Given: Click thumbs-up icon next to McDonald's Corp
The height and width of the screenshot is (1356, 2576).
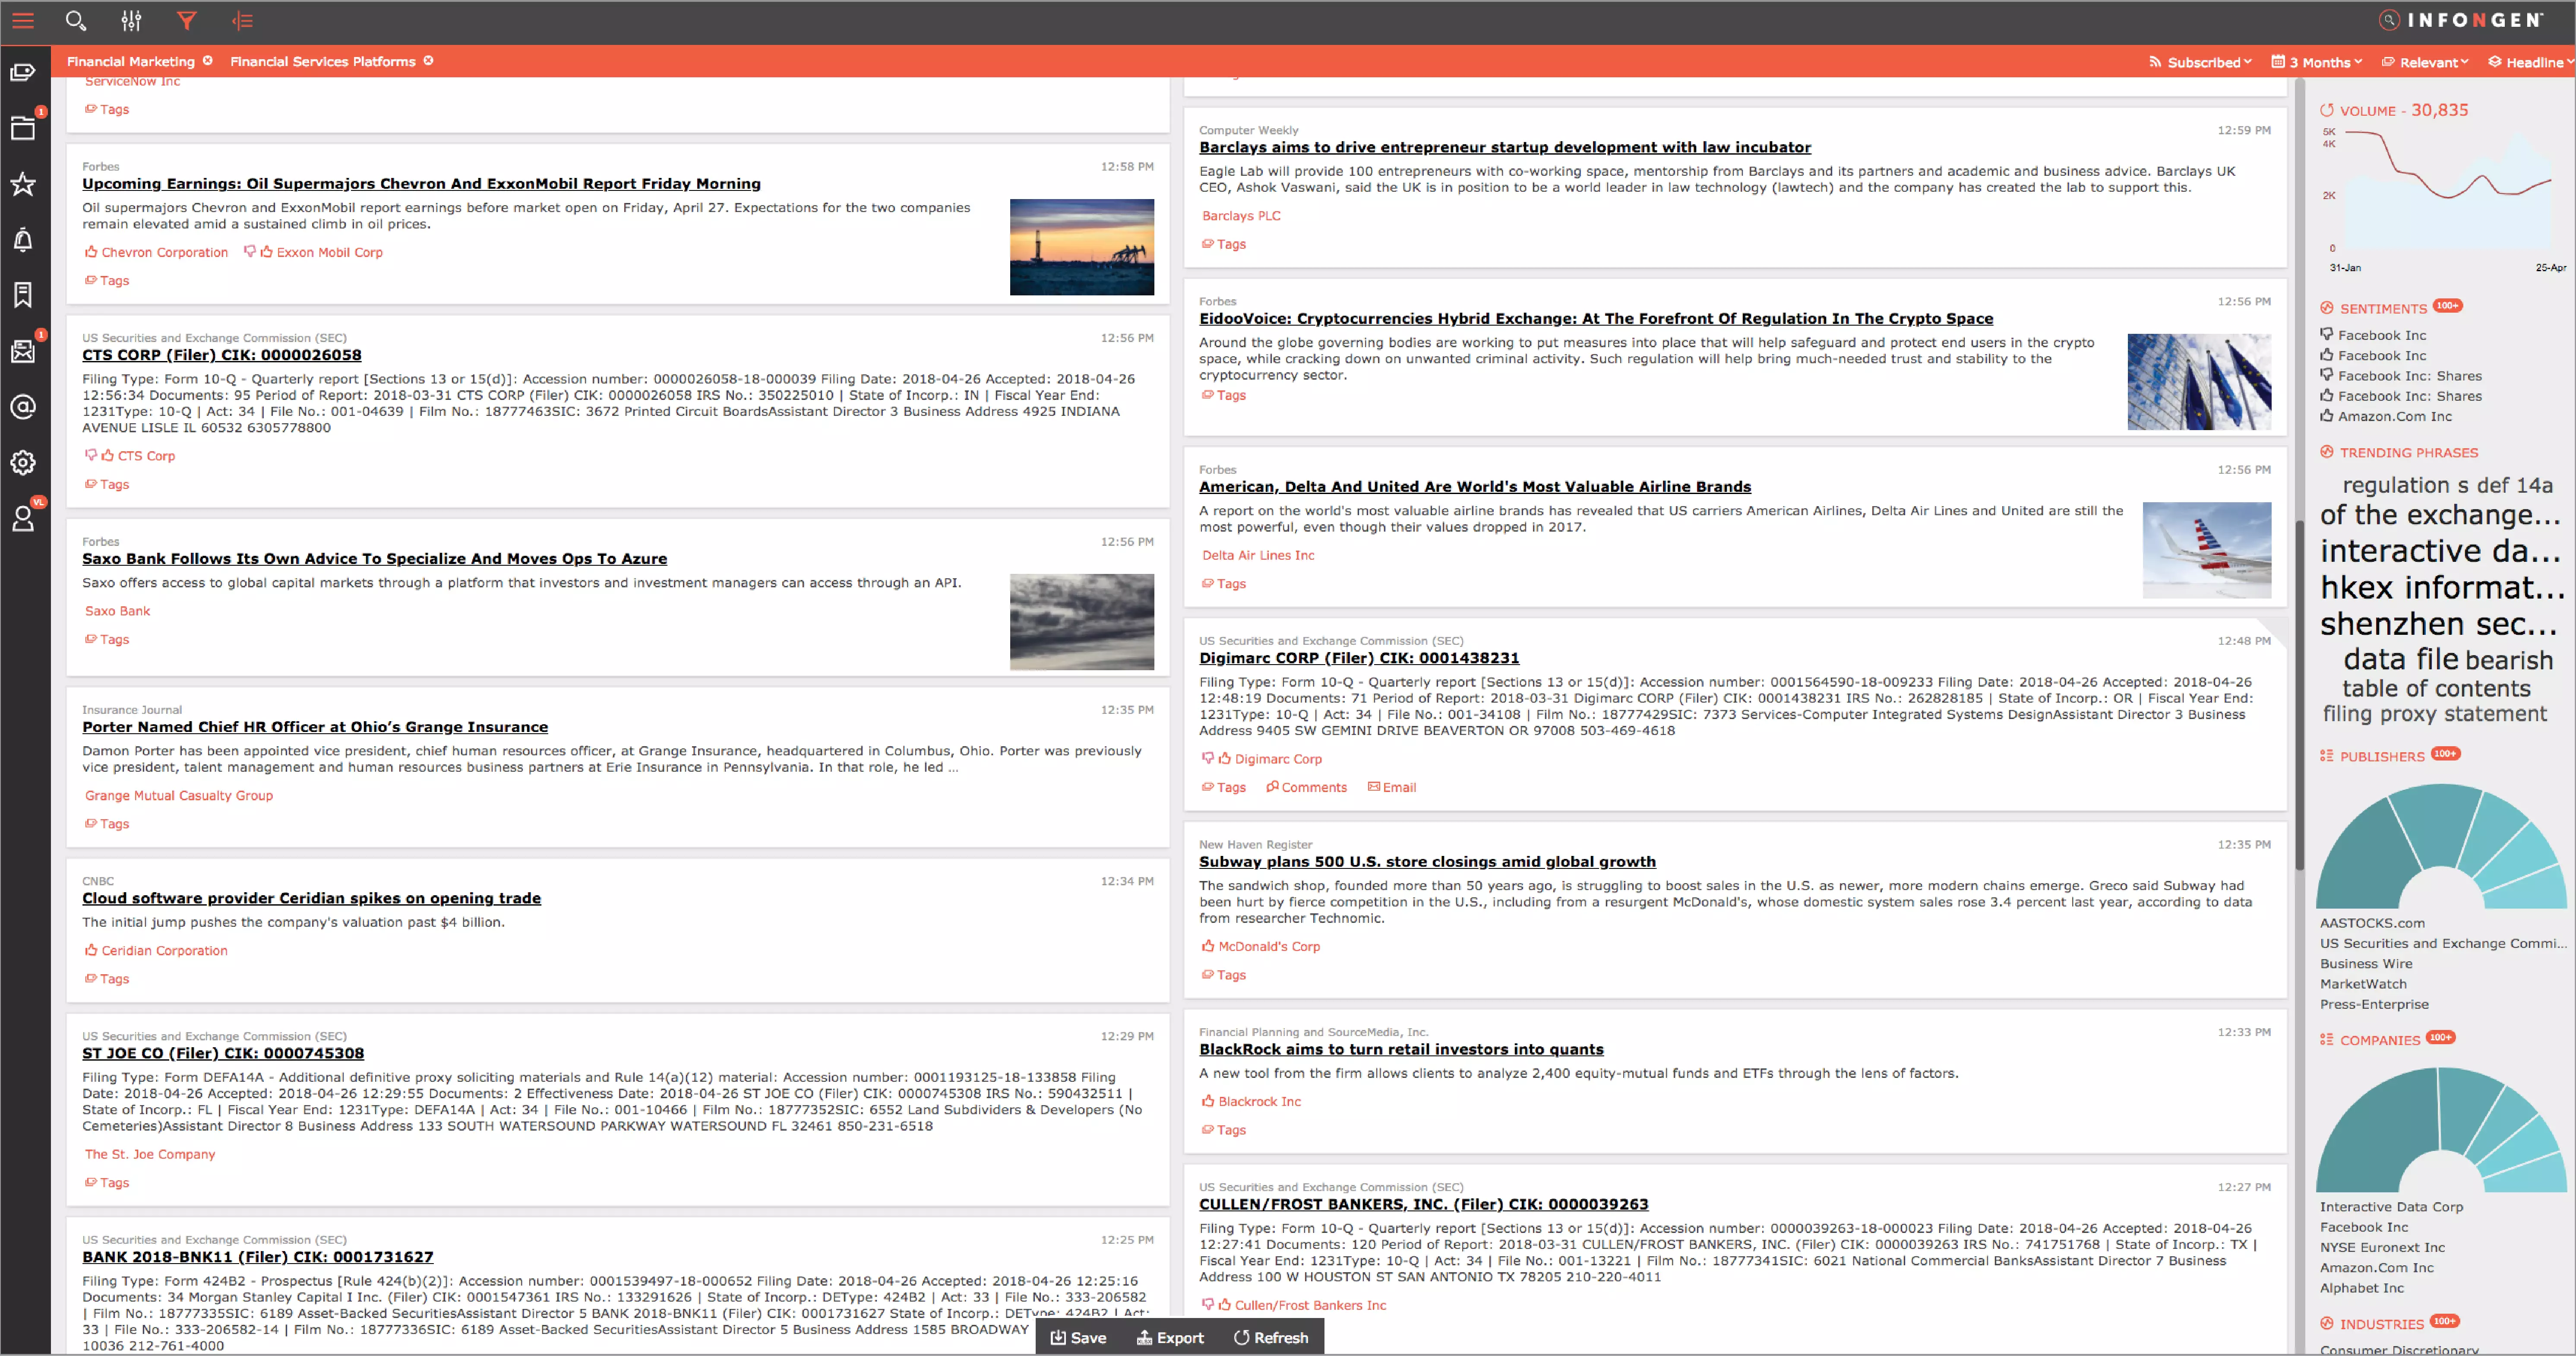Looking at the screenshot, I should tap(1208, 946).
